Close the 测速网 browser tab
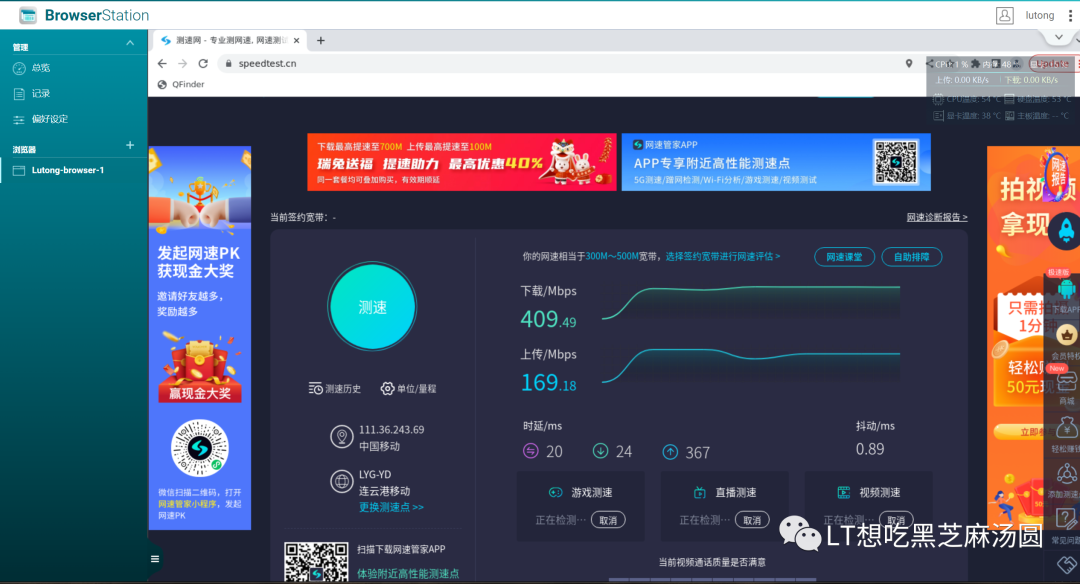 pyautogui.click(x=296, y=41)
